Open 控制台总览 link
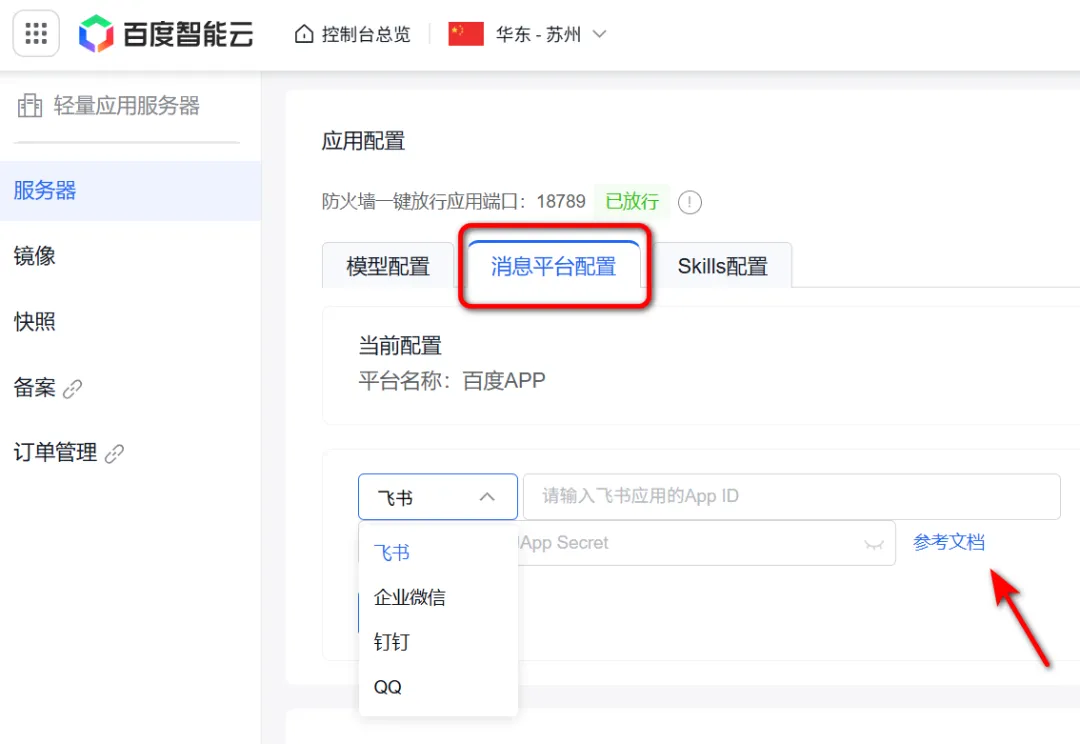This screenshot has height=744, width=1080. (366, 34)
